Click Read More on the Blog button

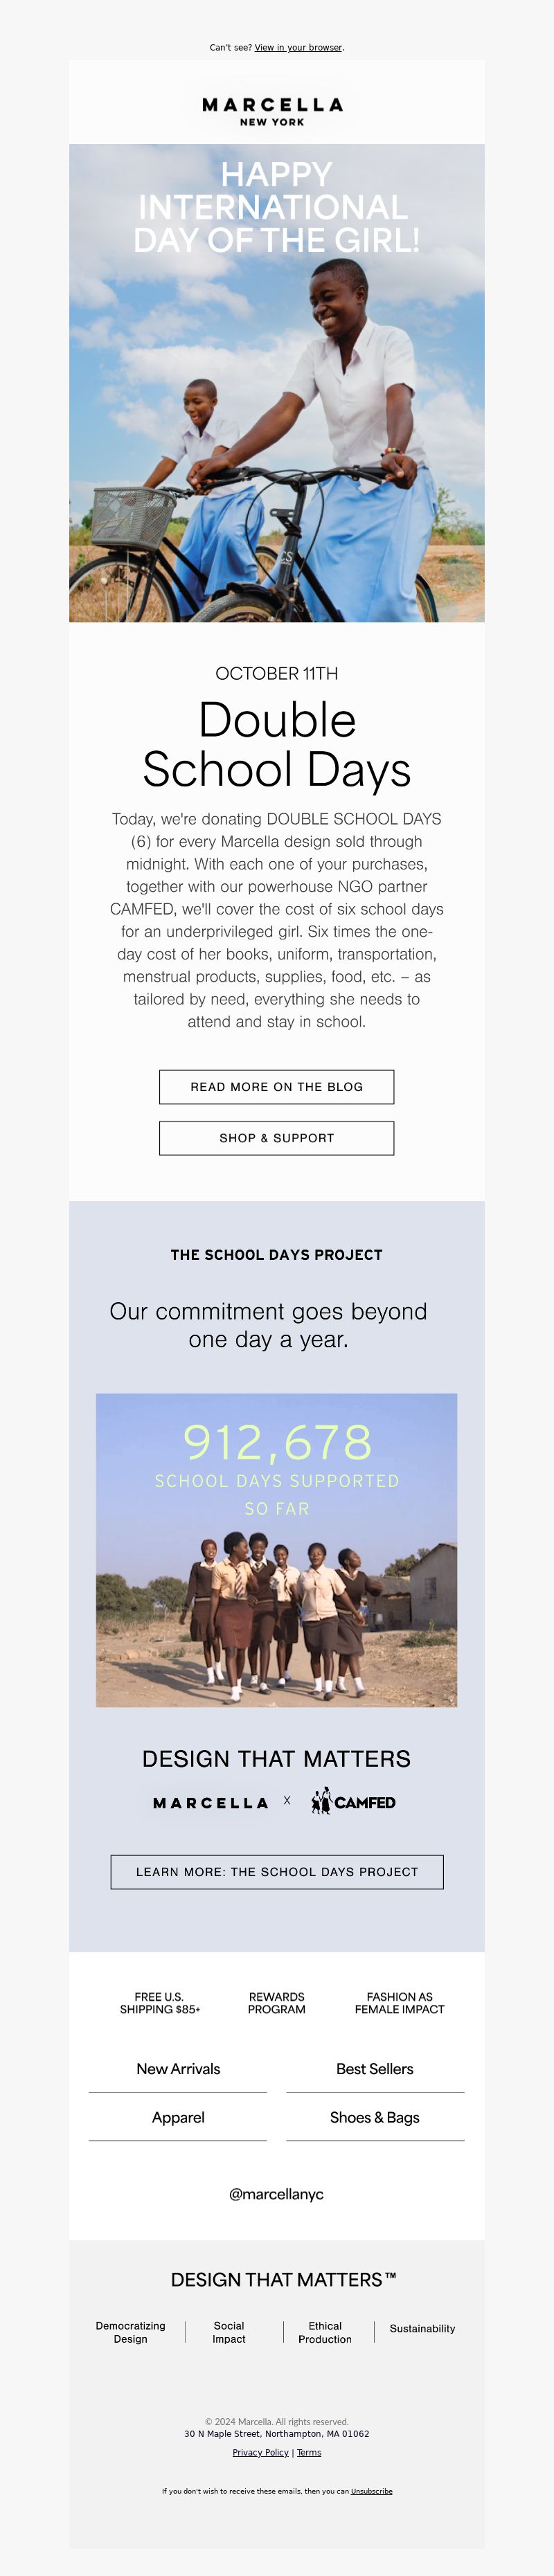277,1087
